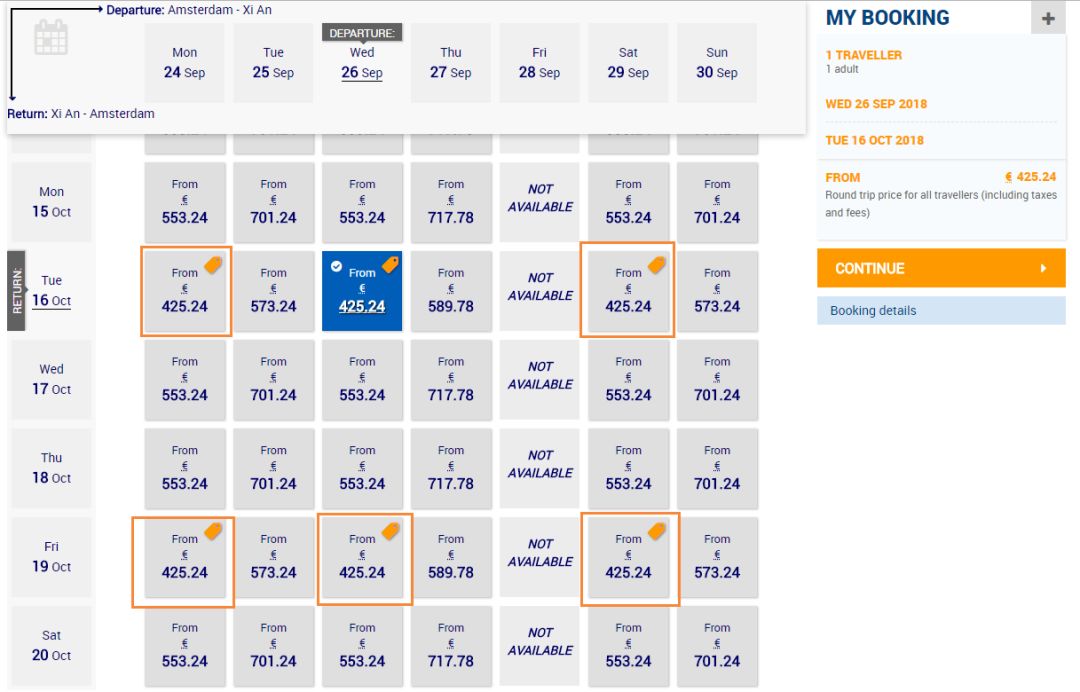
Task: Toggle the selected 425.24 fare checkmark cell
Action: tap(362, 291)
